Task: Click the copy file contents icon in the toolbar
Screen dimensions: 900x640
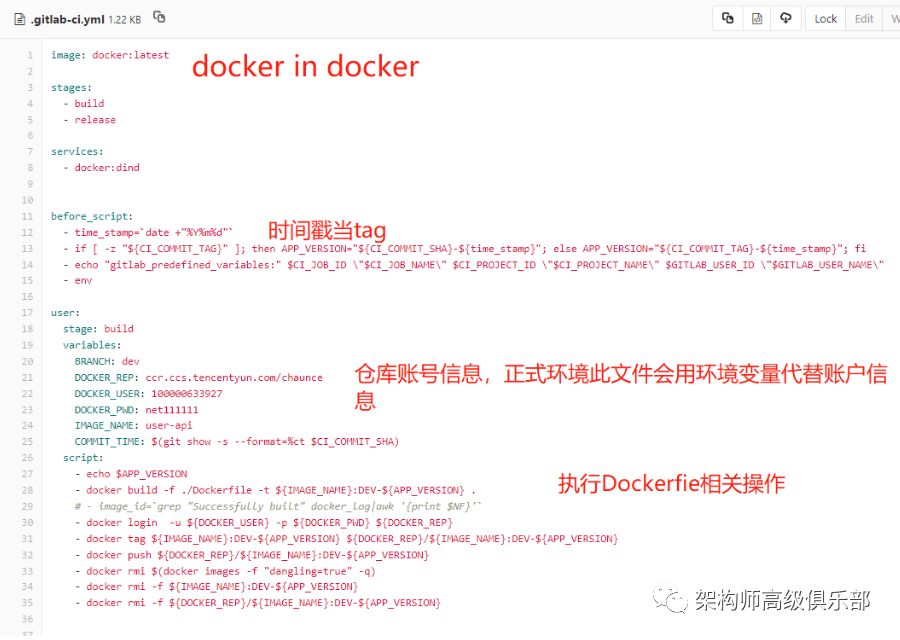Action: (x=728, y=17)
